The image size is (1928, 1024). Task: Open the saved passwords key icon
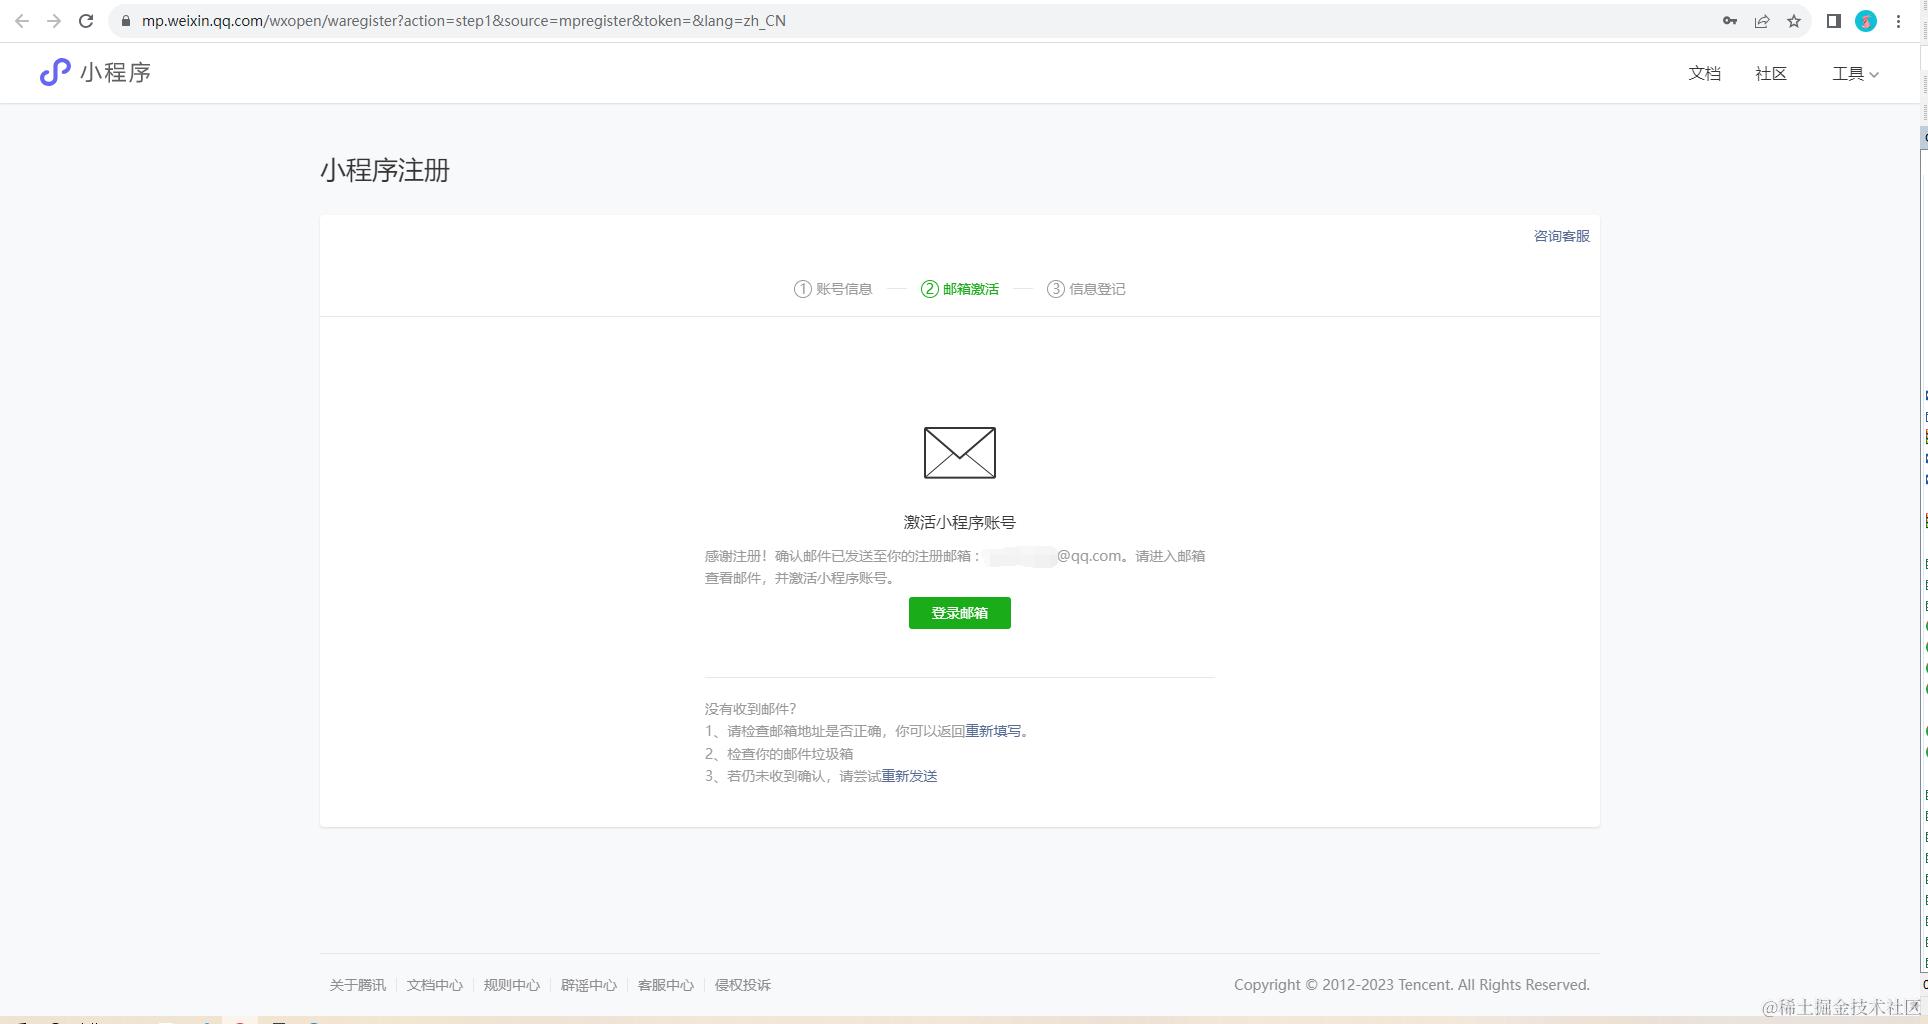click(1730, 21)
